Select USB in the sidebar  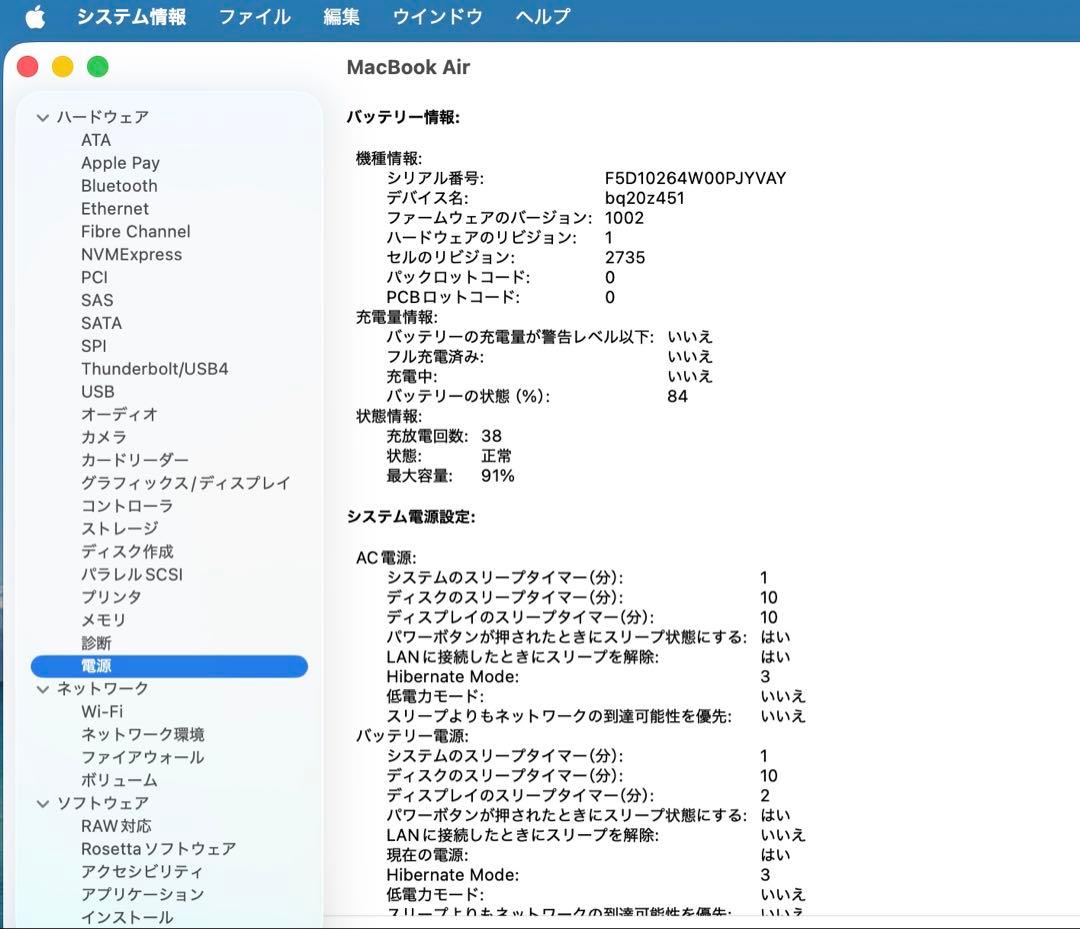click(x=97, y=391)
